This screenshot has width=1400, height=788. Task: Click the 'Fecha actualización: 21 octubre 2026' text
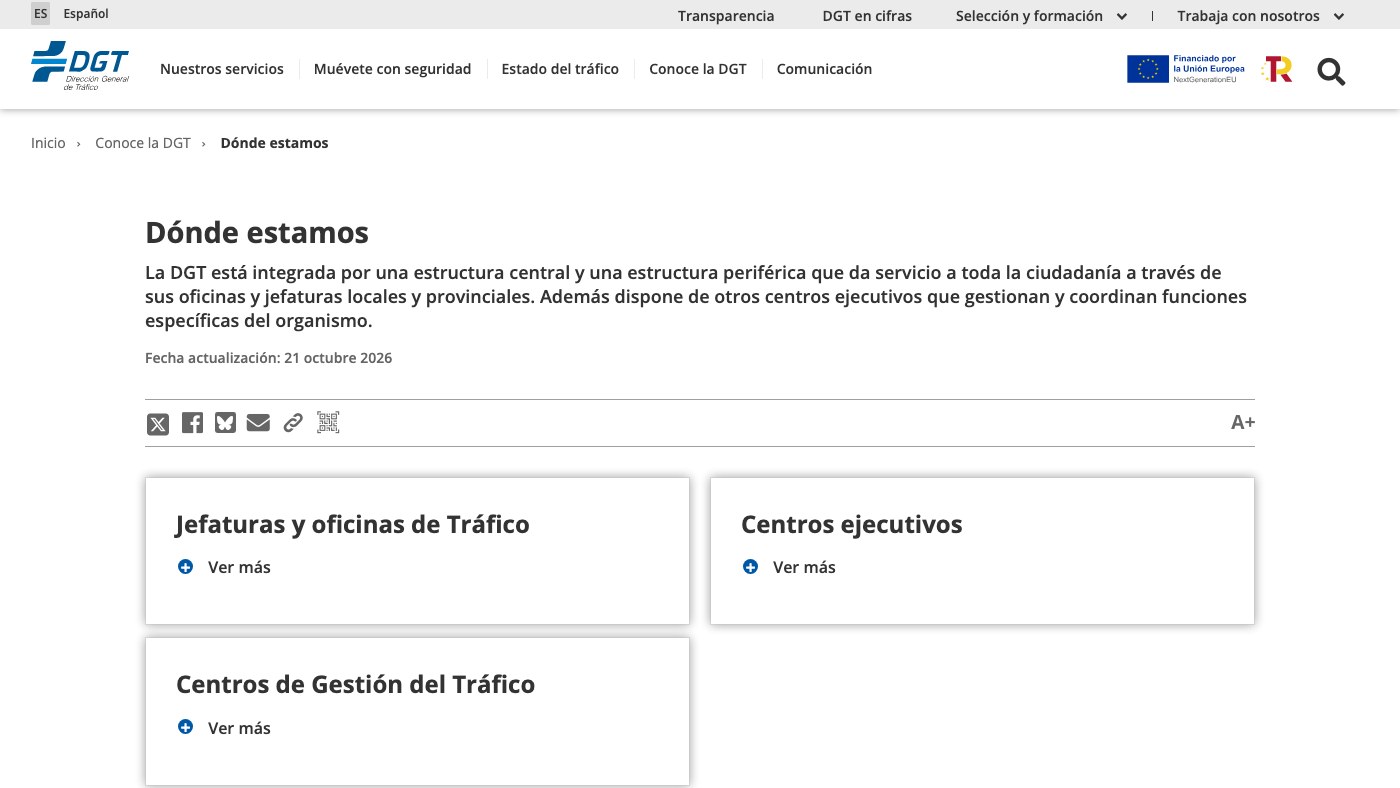tap(268, 358)
